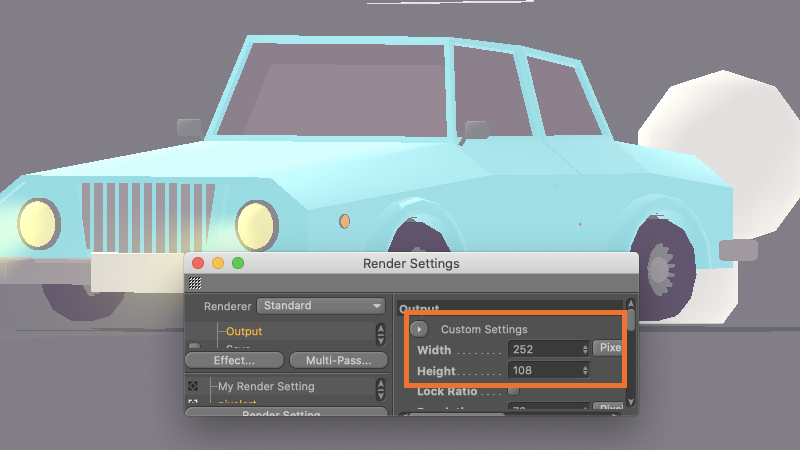This screenshot has height=450, width=800.
Task: Open the Renderer dropdown set to Standard
Action: click(321, 306)
